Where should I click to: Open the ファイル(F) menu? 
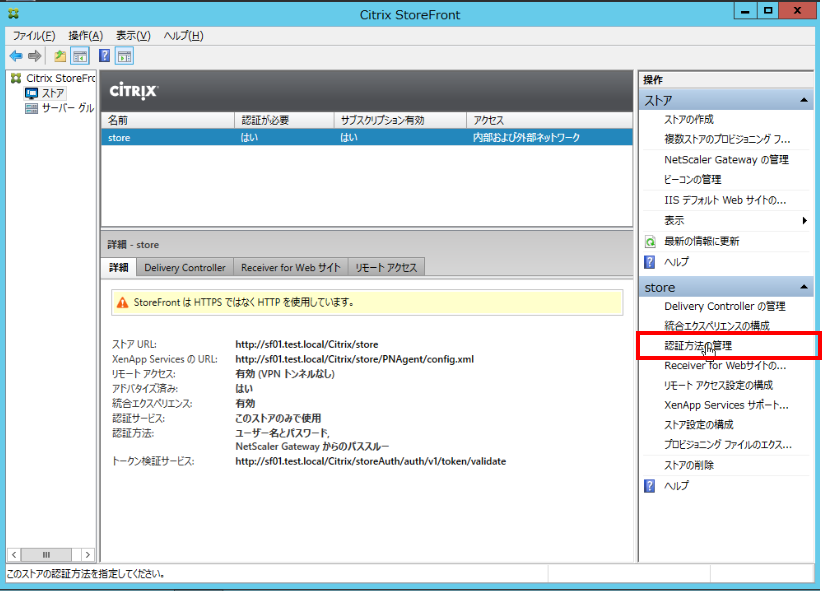click(x=34, y=36)
